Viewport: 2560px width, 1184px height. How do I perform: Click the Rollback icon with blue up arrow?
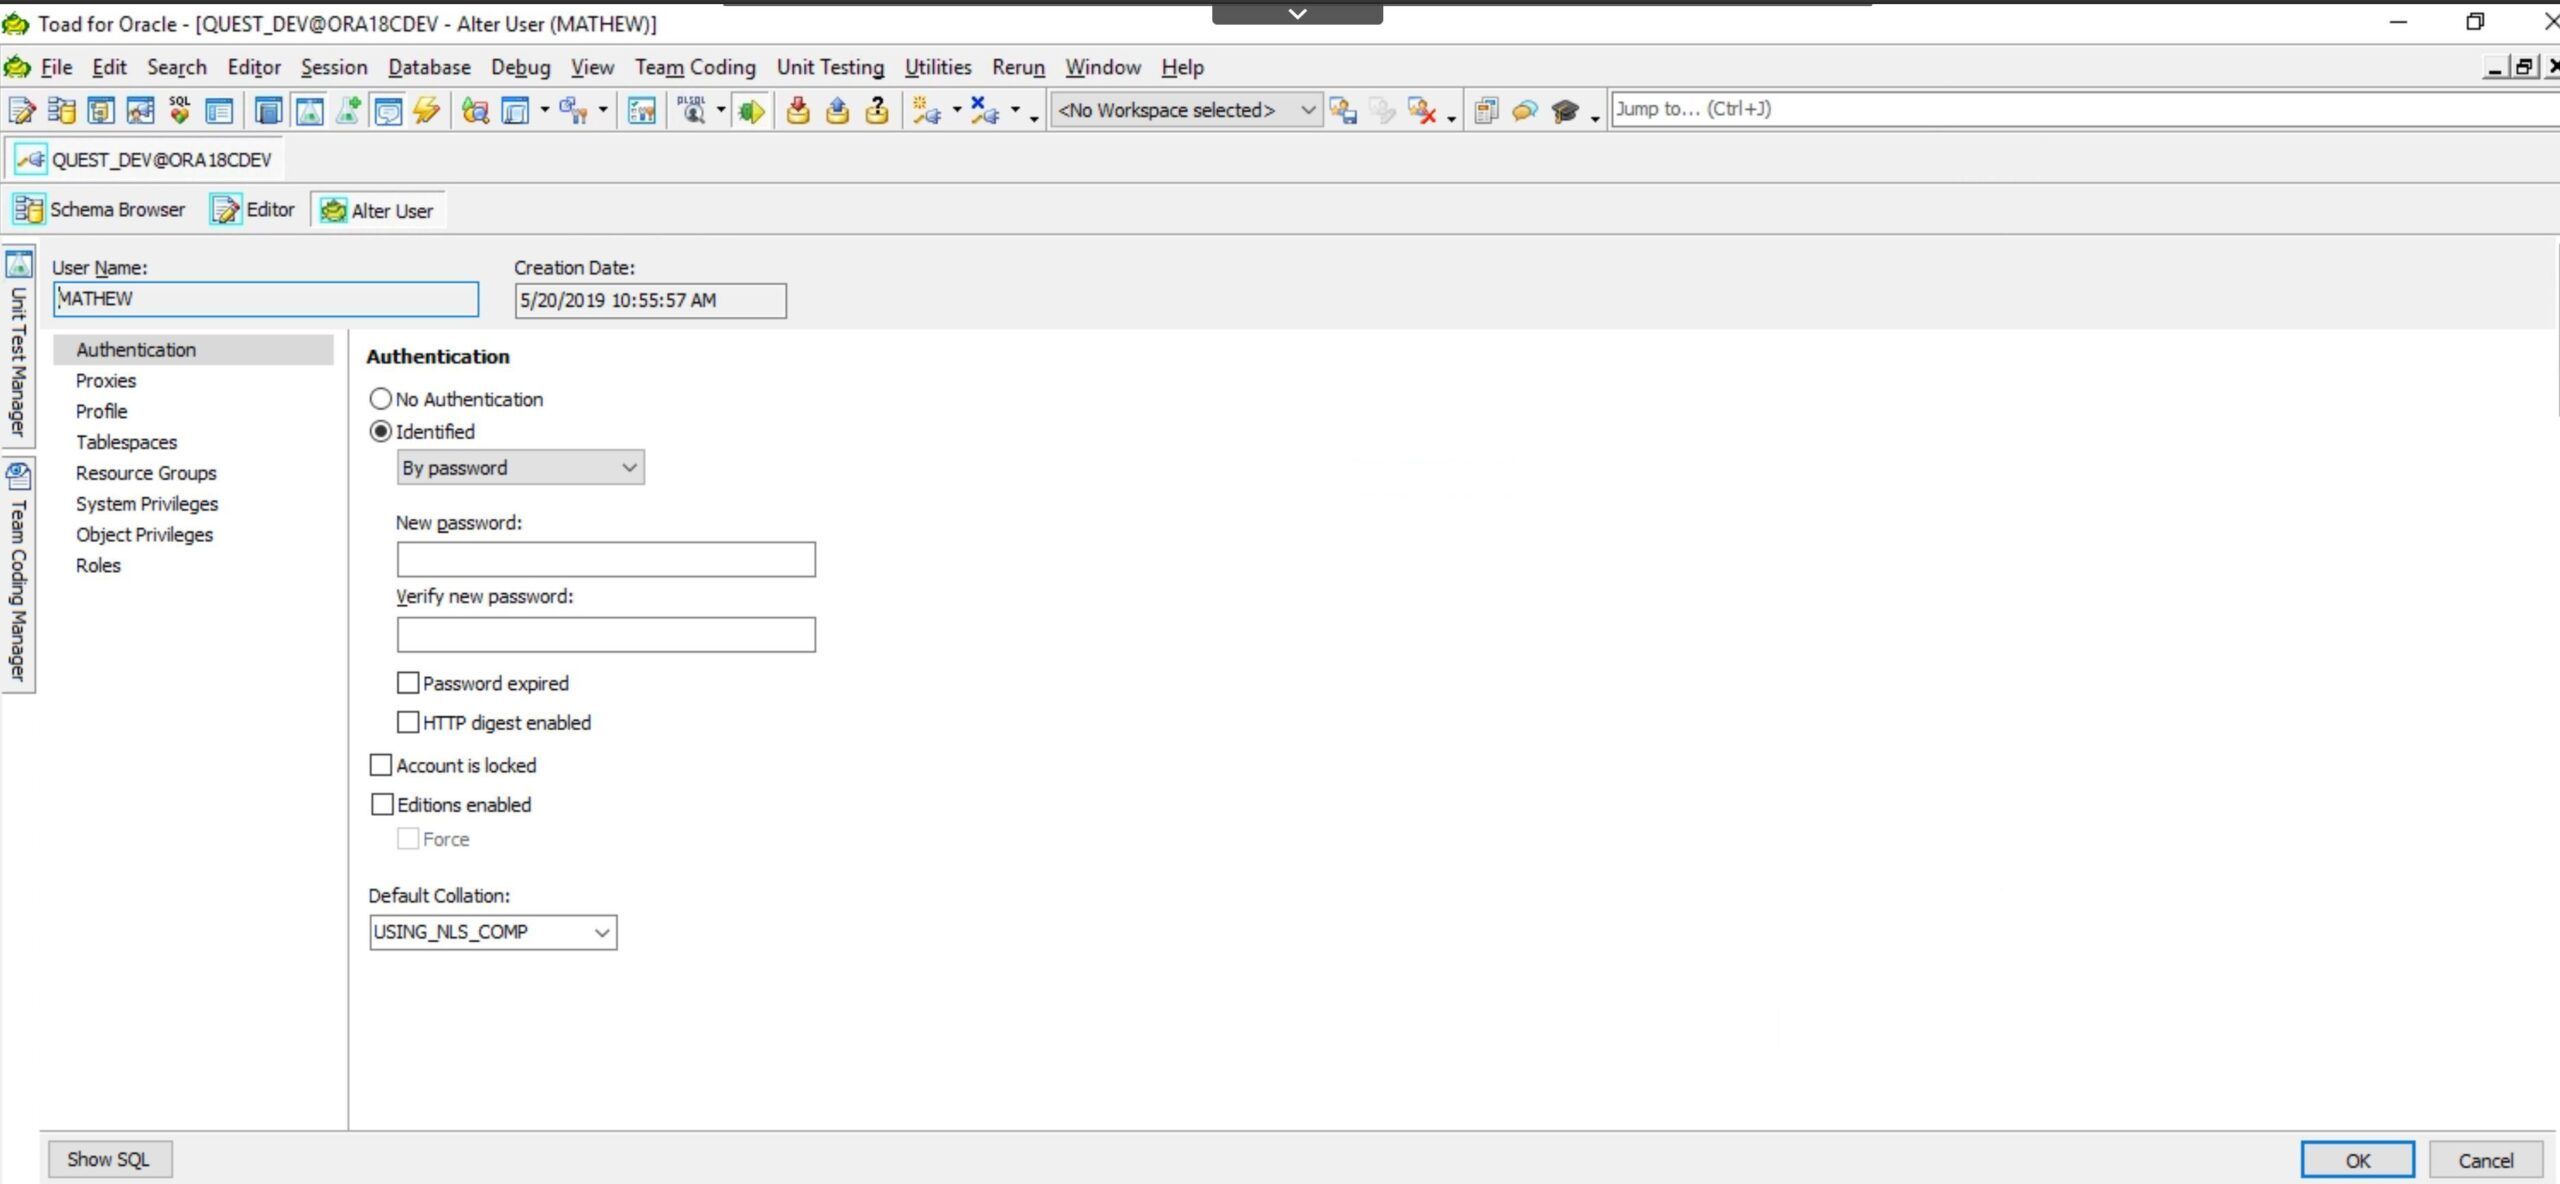(838, 110)
